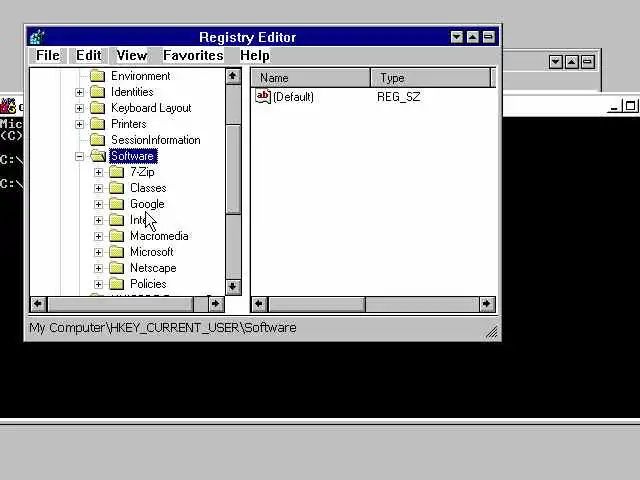Click the window resize grip corner

[492, 332]
